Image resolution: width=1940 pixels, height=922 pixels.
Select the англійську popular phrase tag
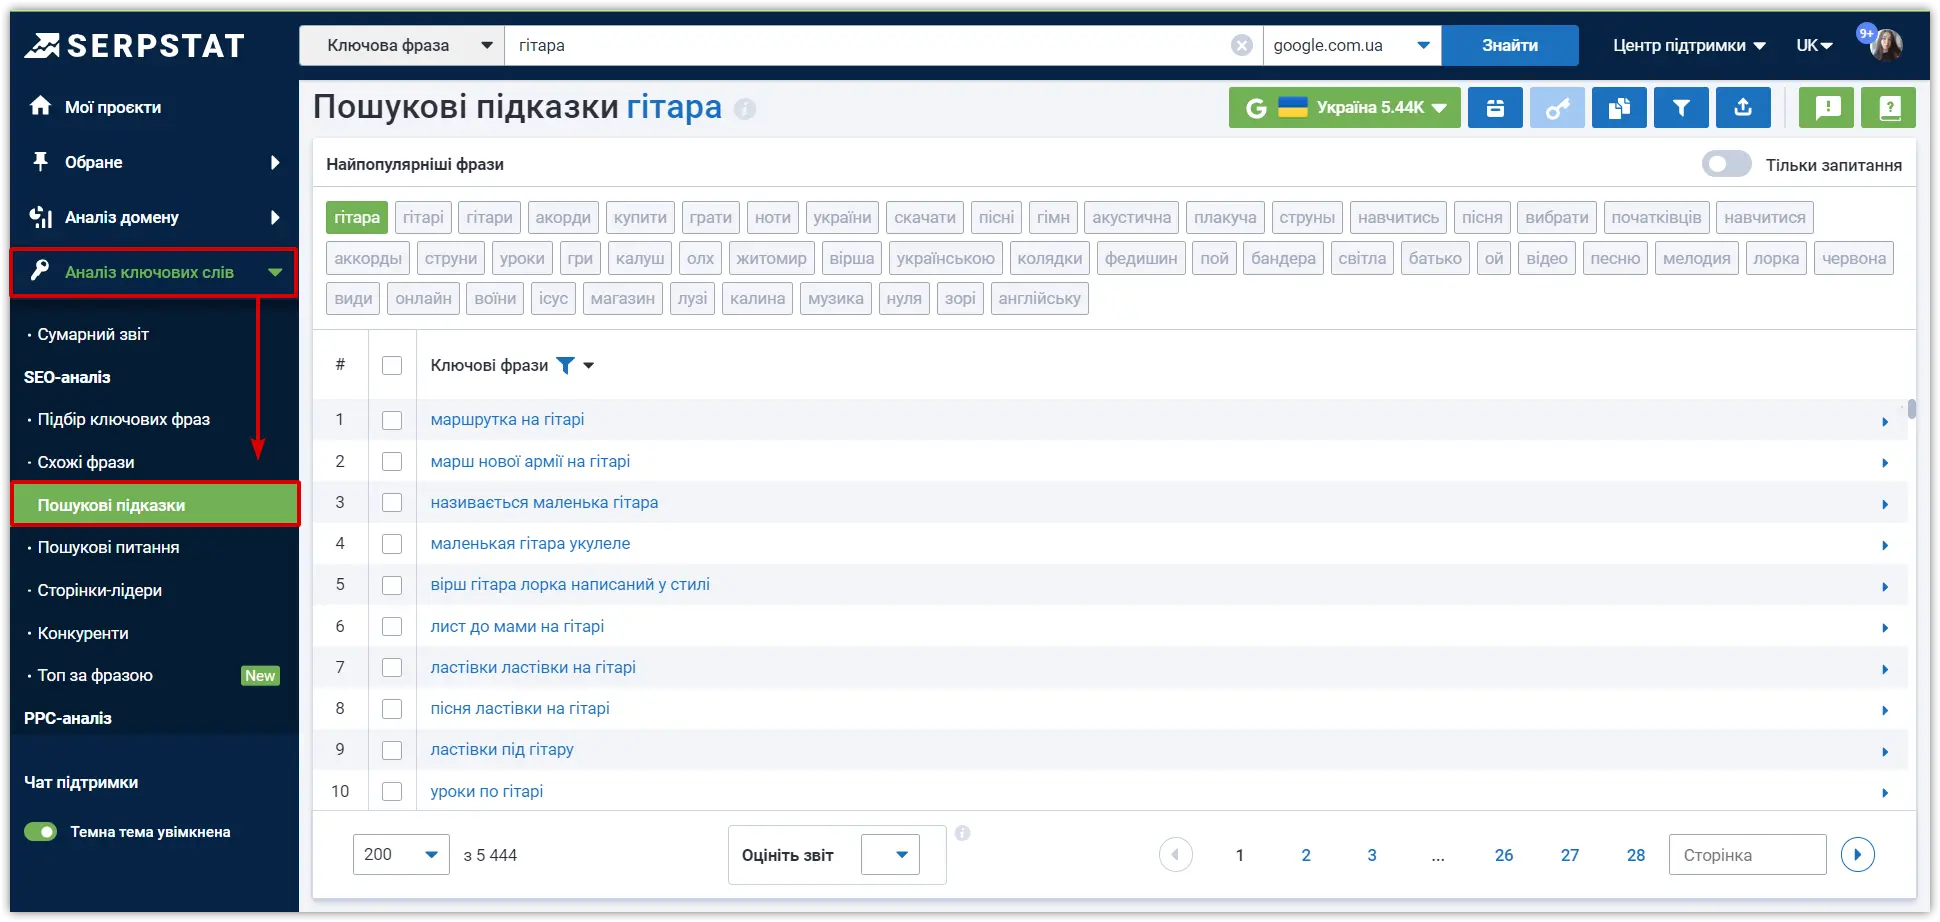point(1039,298)
